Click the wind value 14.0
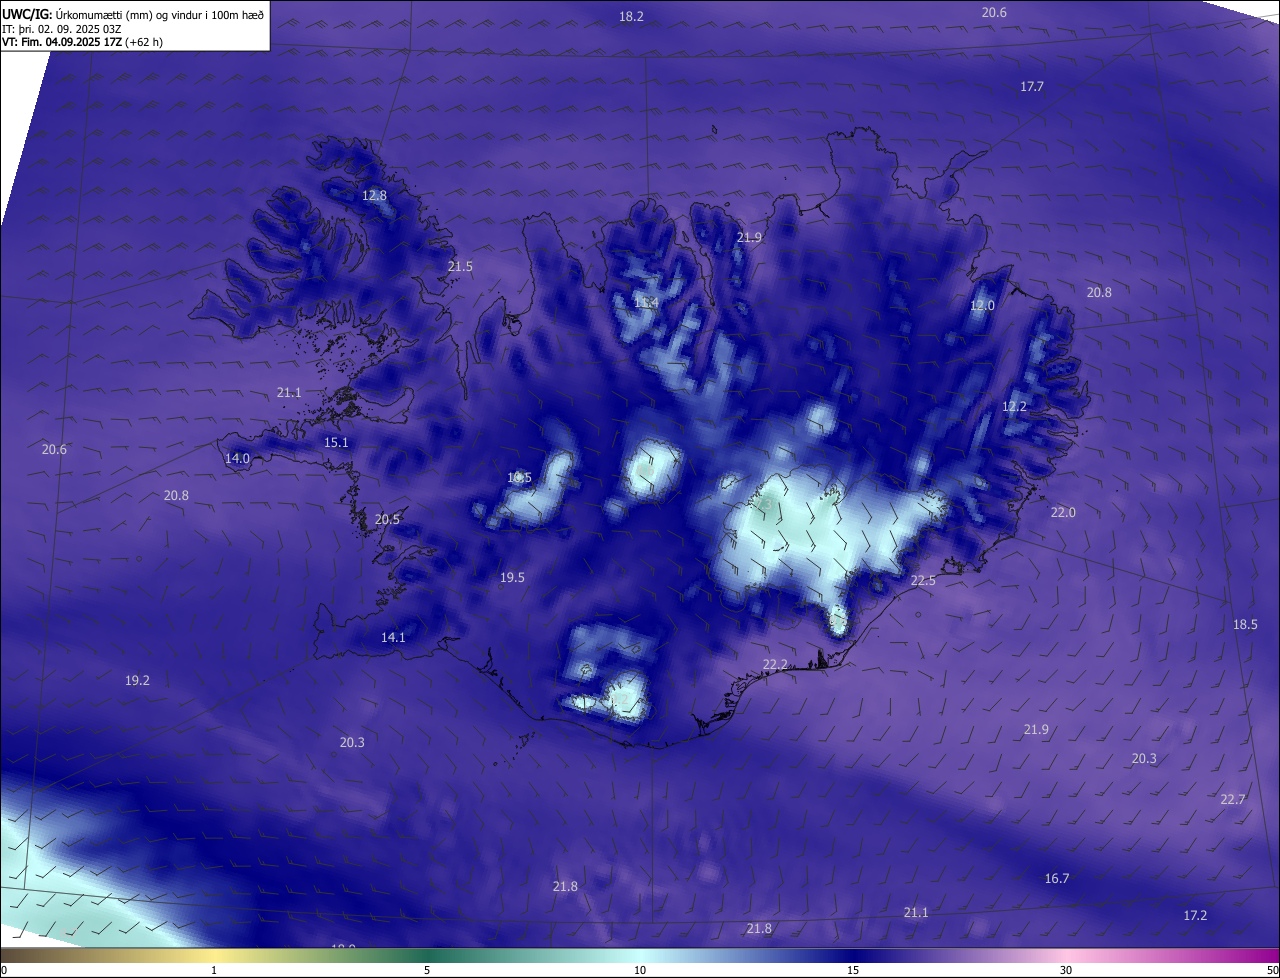Image resolution: width=1280 pixels, height=978 pixels. pyautogui.click(x=237, y=458)
